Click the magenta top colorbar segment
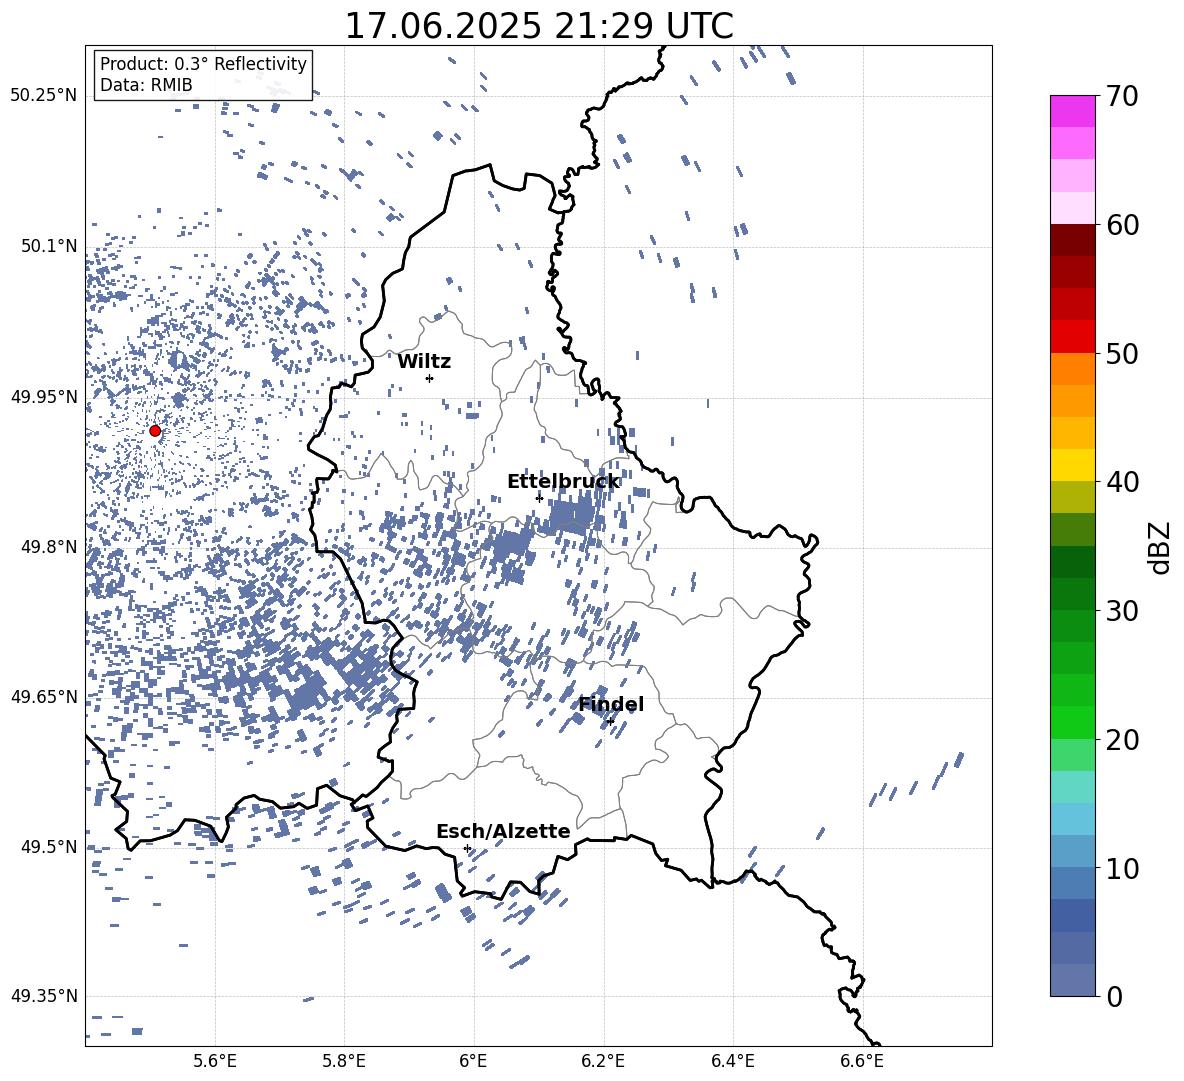1184x1081 pixels. pyautogui.click(x=1072, y=112)
